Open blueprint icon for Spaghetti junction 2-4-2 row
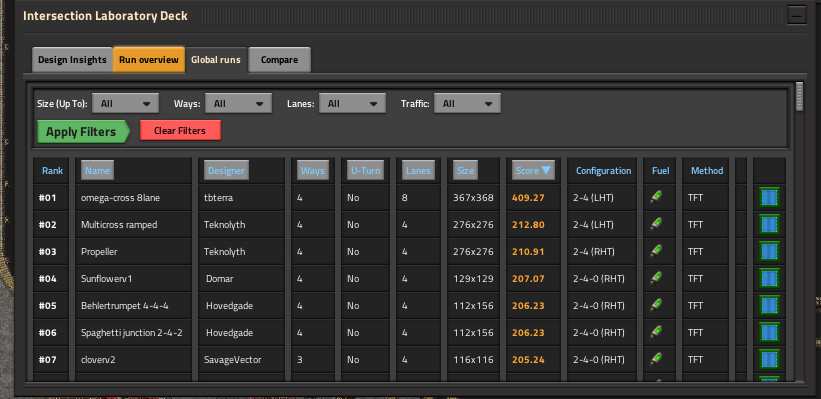Image resolution: width=821 pixels, height=399 pixels. [x=769, y=332]
